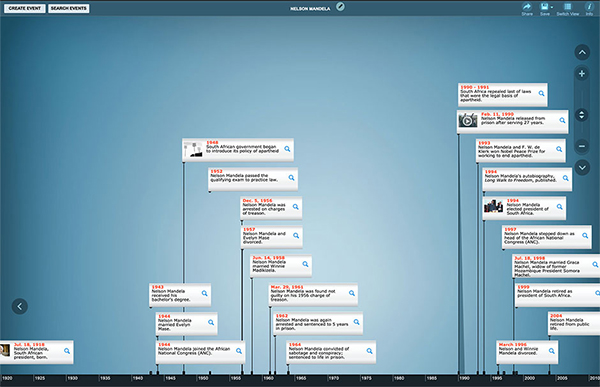Magnify the Feb. 11, 1990 release event
Image resolution: width=600 pixels, height=387 pixels.
tap(562, 120)
